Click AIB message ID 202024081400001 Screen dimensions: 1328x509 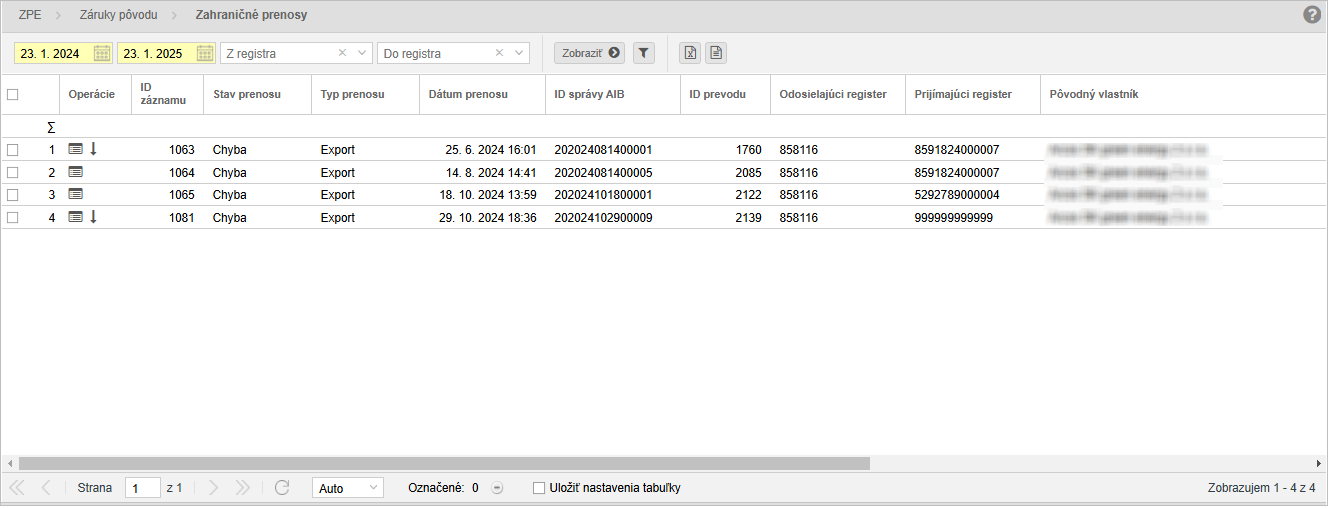click(603, 150)
